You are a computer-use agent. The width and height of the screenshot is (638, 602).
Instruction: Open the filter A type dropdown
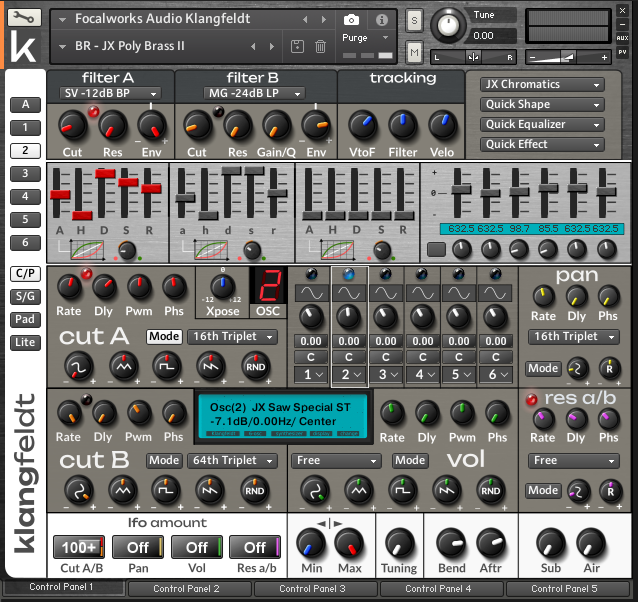pyautogui.click(x=111, y=93)
